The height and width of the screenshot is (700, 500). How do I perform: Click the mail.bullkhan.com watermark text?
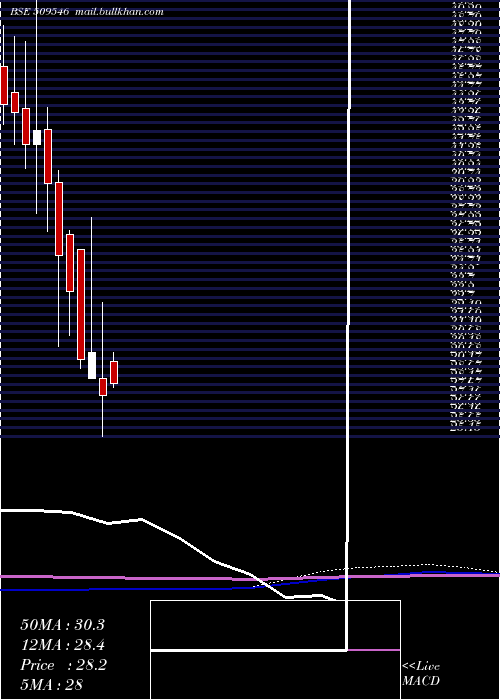pos(119,12)
